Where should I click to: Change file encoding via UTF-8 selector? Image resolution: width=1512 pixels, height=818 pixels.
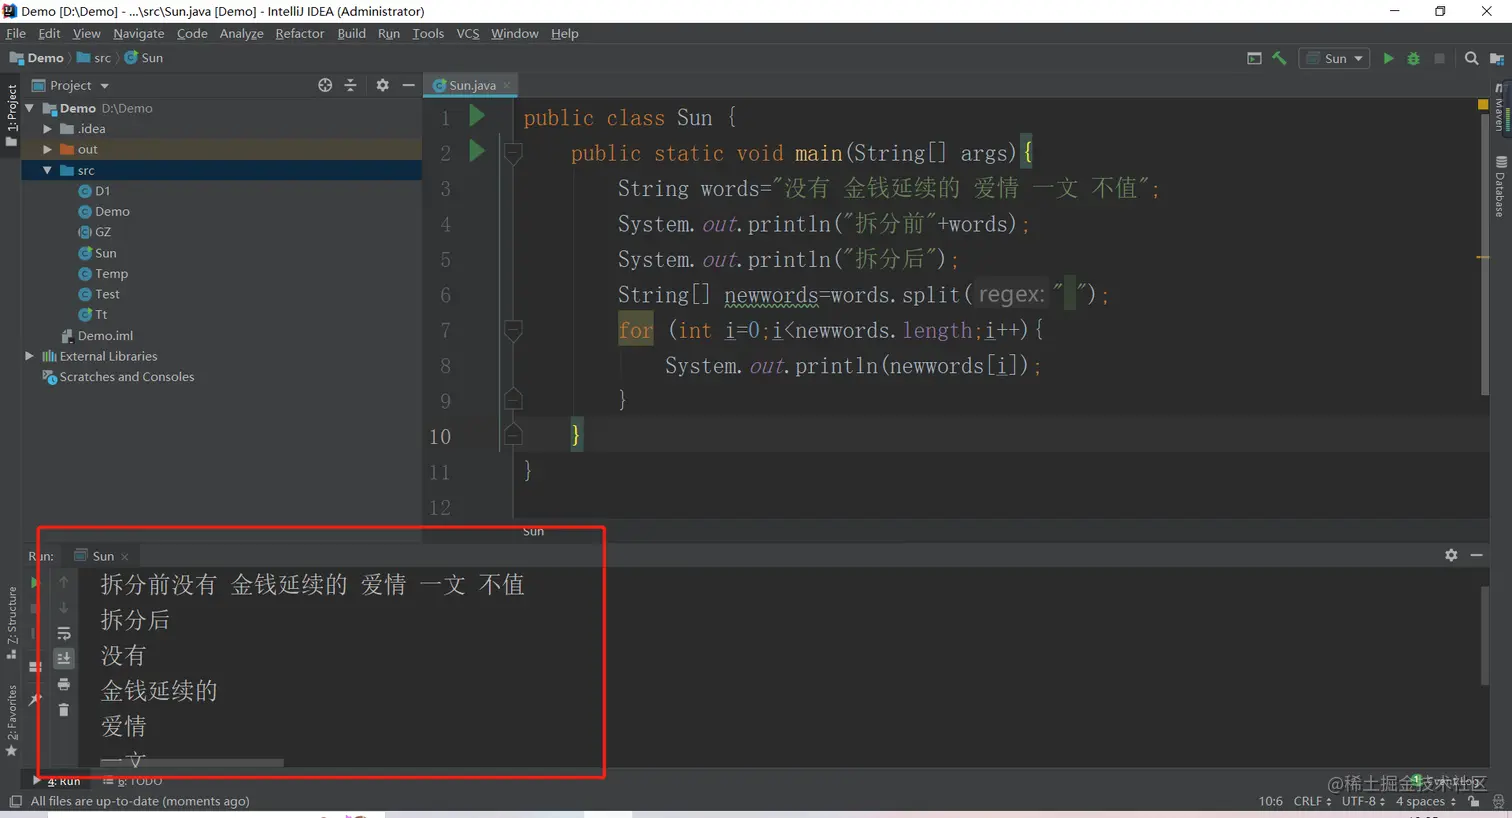[1363, 802]
